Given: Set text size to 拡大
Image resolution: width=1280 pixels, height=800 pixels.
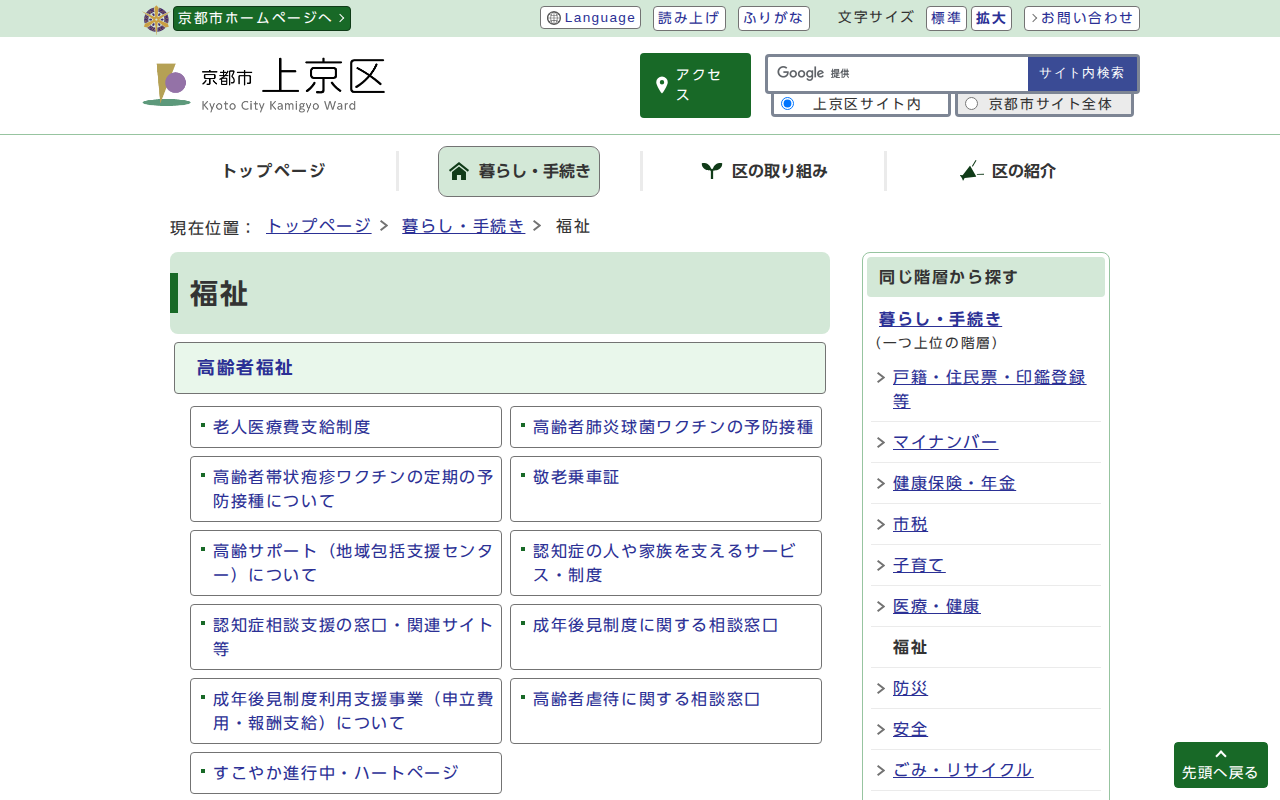Looking at the screenshot, I should click(x=991, y=18).
